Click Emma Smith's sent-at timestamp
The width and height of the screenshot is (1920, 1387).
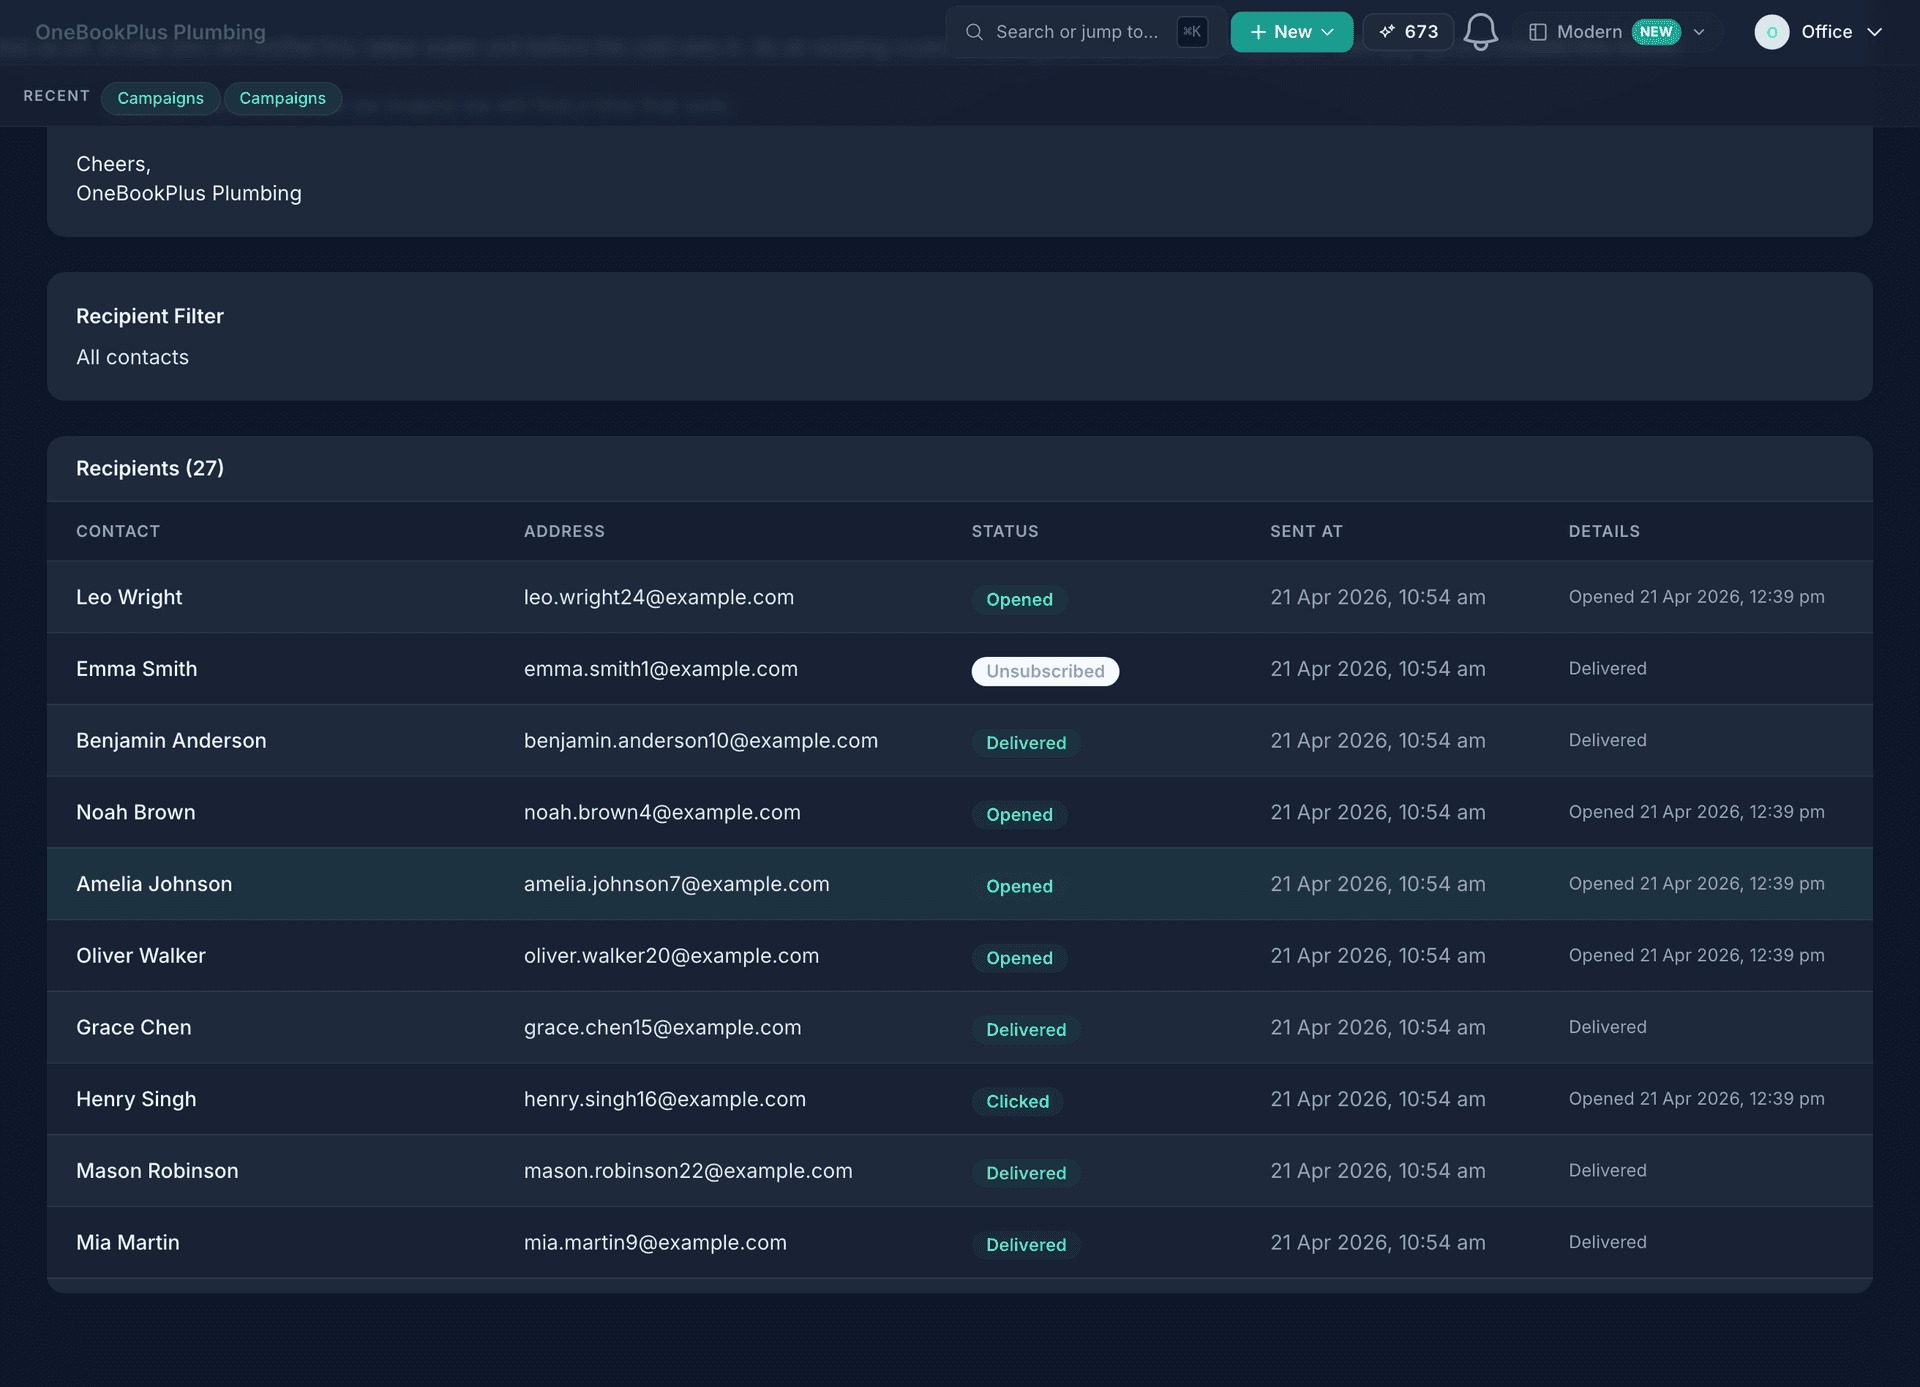click(x=1378, y=669)
